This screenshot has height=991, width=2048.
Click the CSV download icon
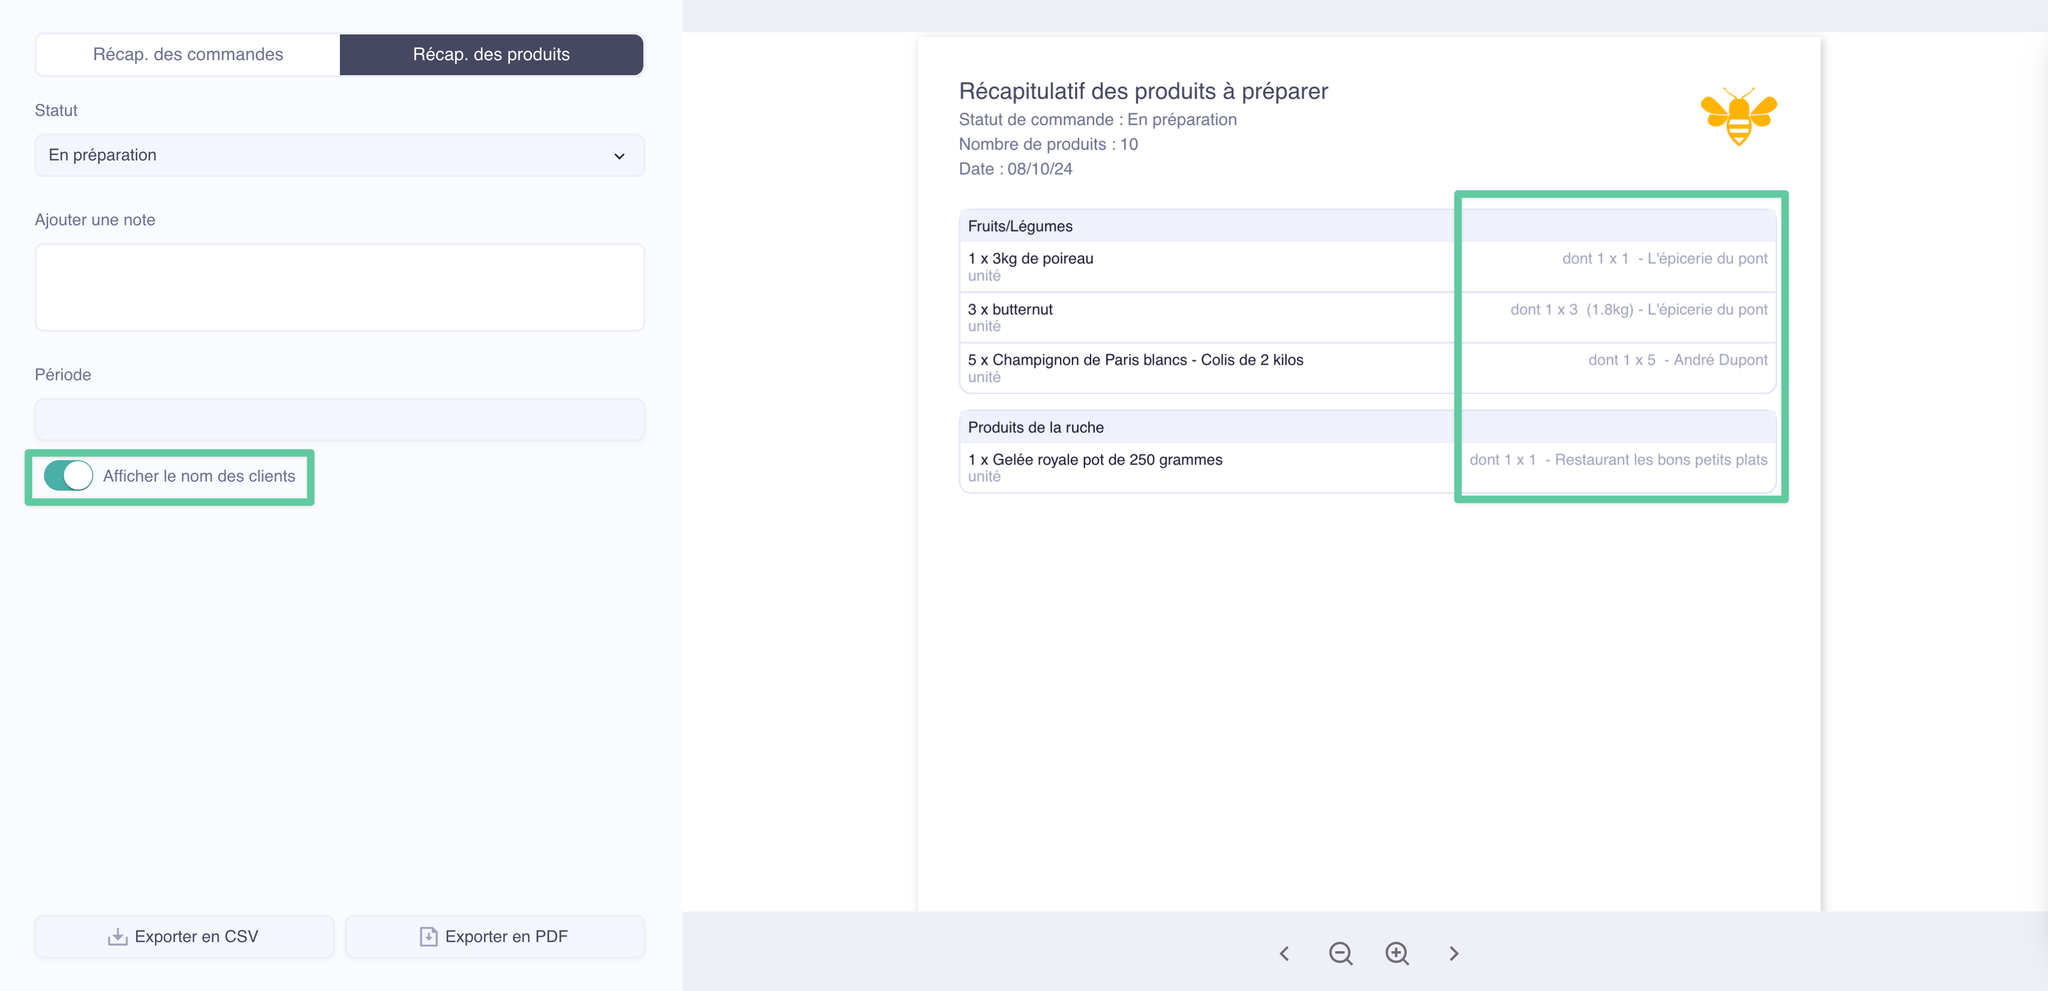click(x=118, y=937)
